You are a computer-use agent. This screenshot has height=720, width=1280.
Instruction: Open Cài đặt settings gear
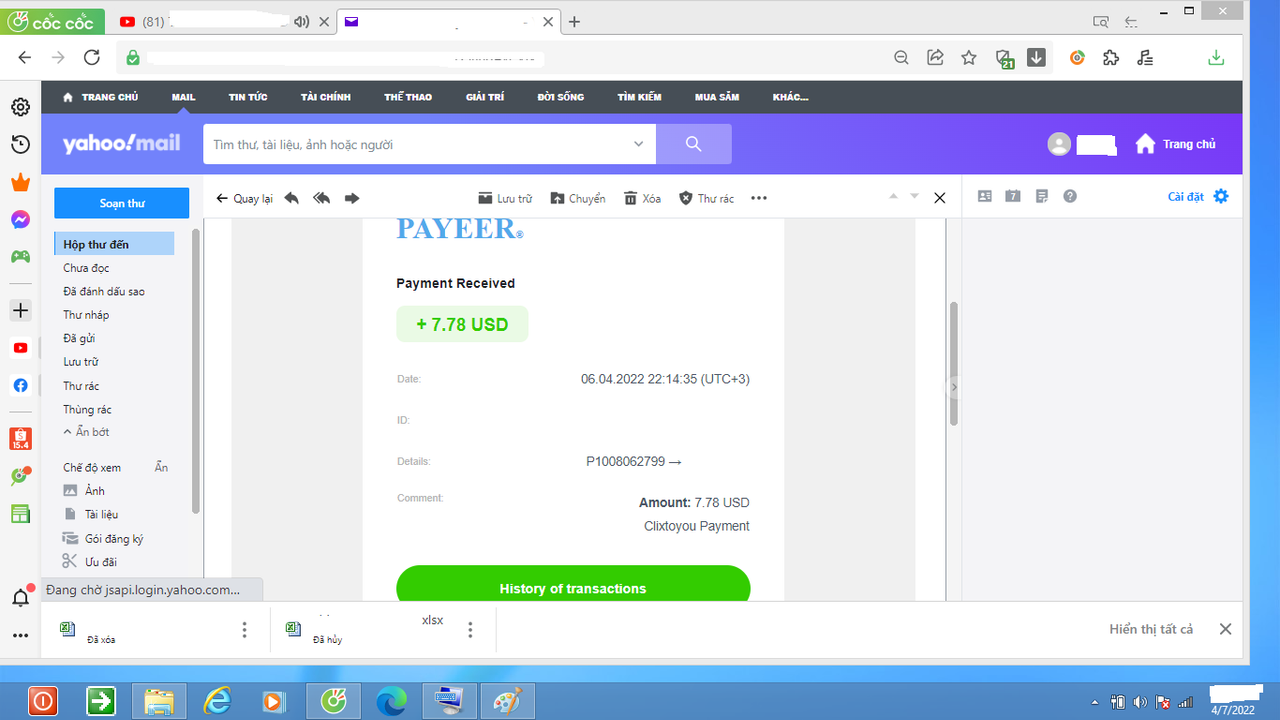click(x=1198, y=196)
